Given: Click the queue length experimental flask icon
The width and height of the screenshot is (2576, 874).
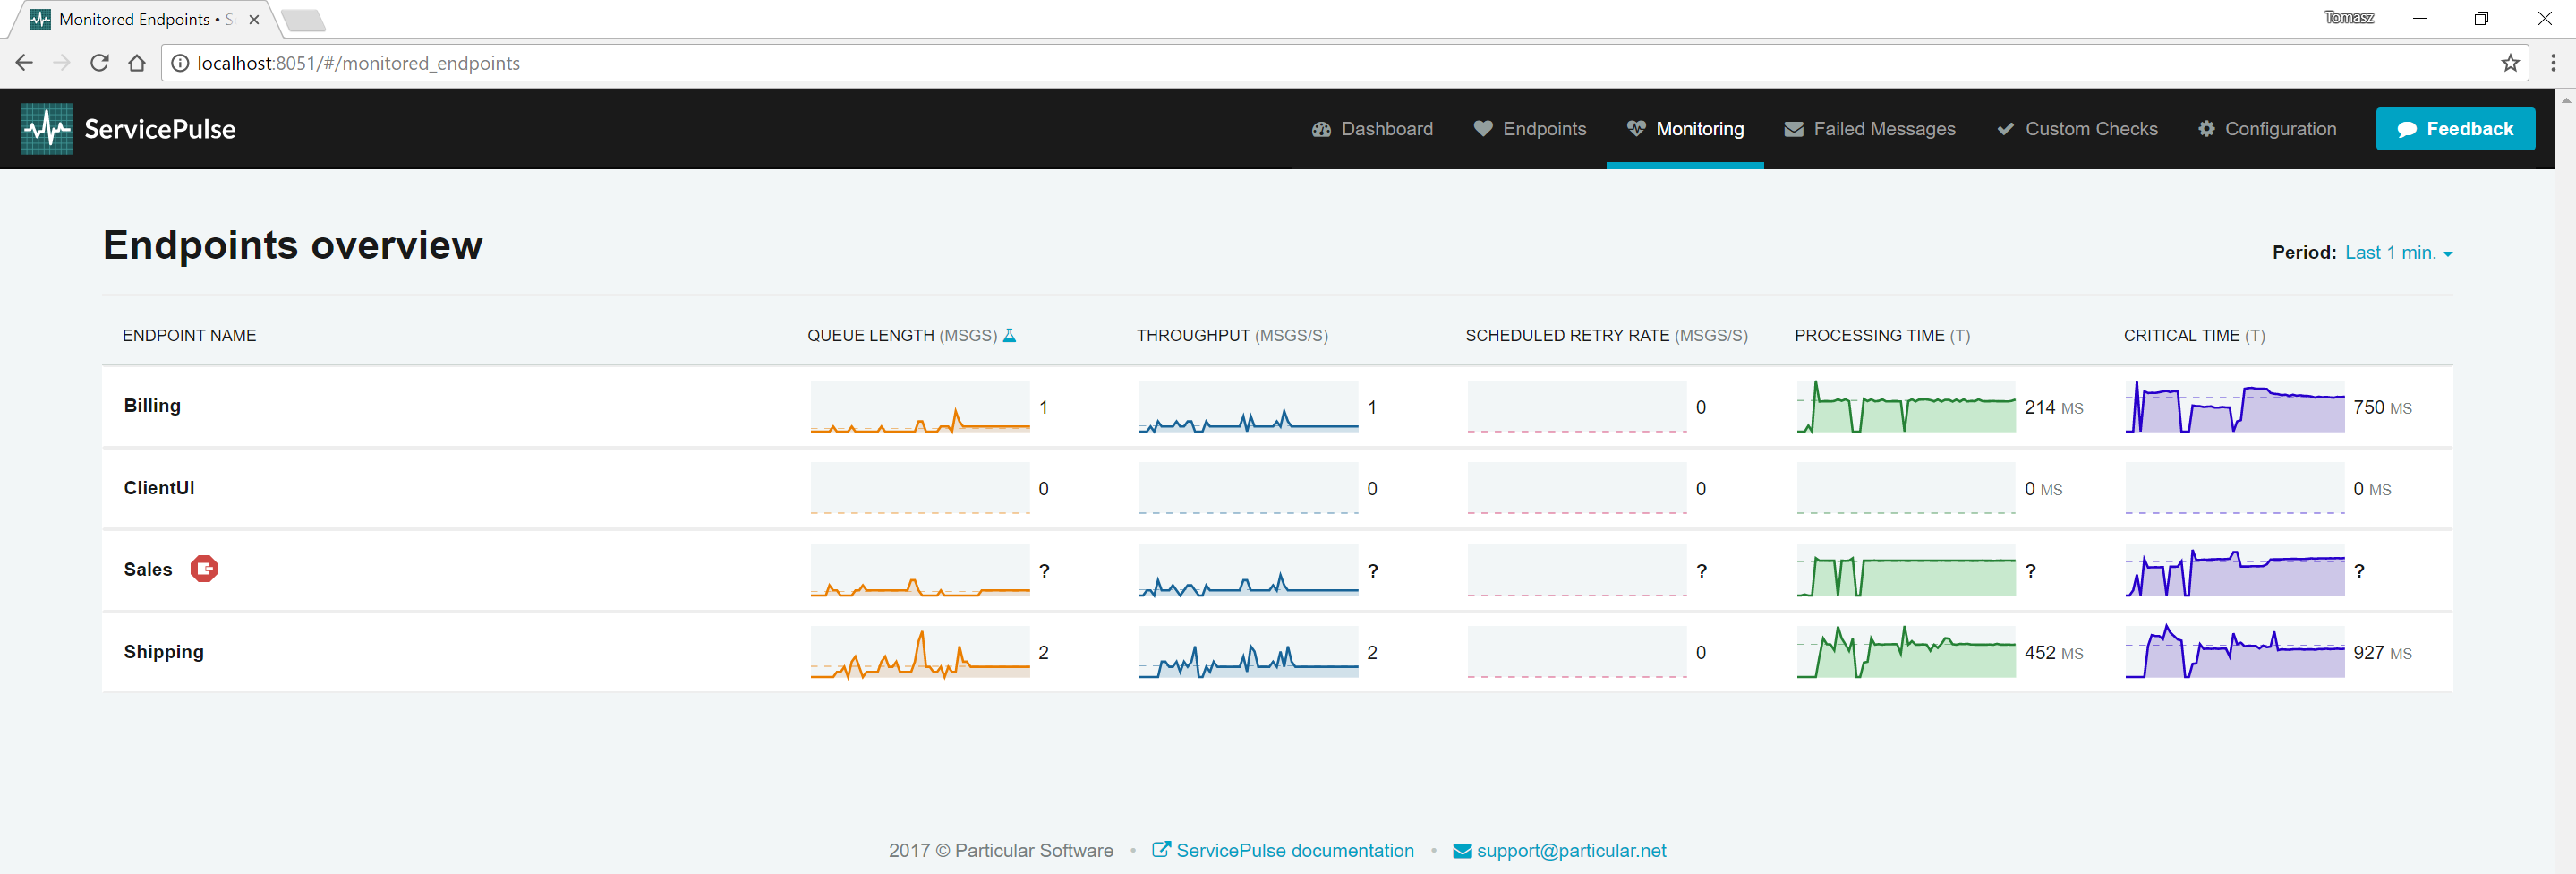Looking at the screenshot, I should 1010,336.
